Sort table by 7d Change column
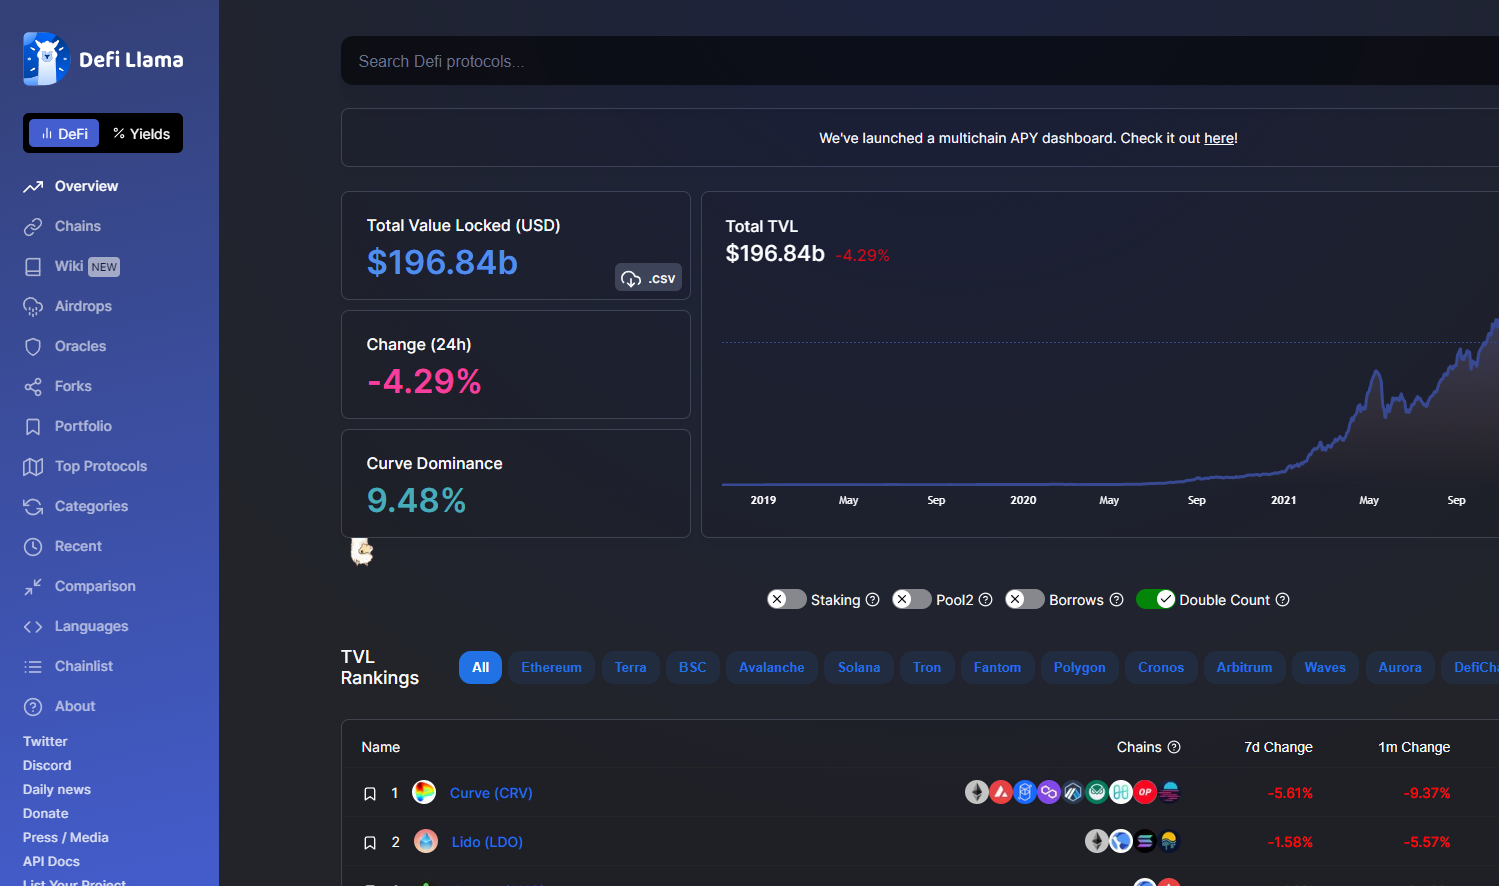The image size is (1499, 886). coord(1278,747)
